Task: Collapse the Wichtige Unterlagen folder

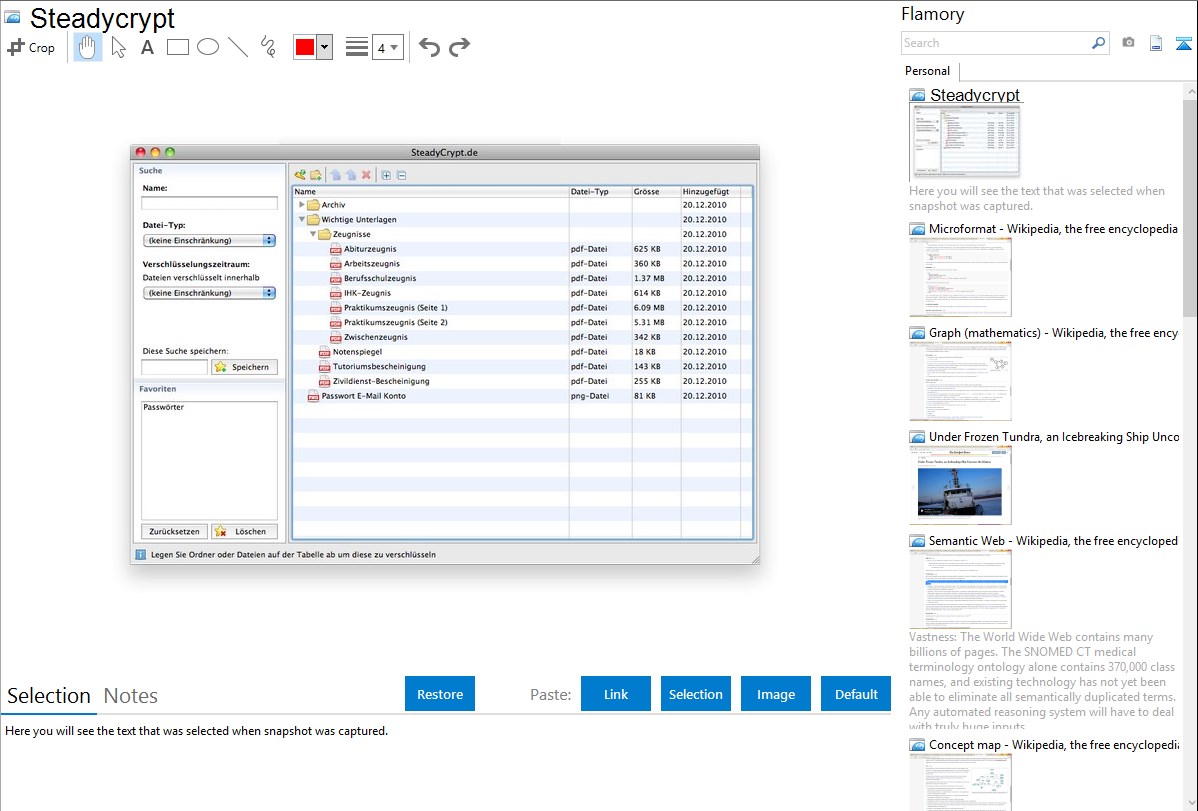Action: (302, 219)
